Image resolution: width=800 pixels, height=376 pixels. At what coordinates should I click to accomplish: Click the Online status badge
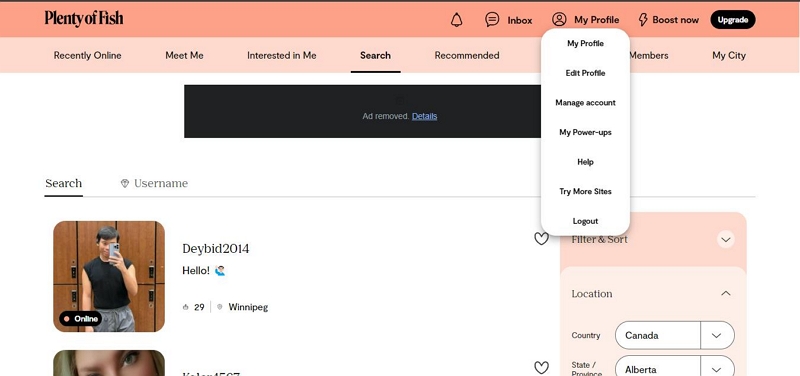[81, 319]
